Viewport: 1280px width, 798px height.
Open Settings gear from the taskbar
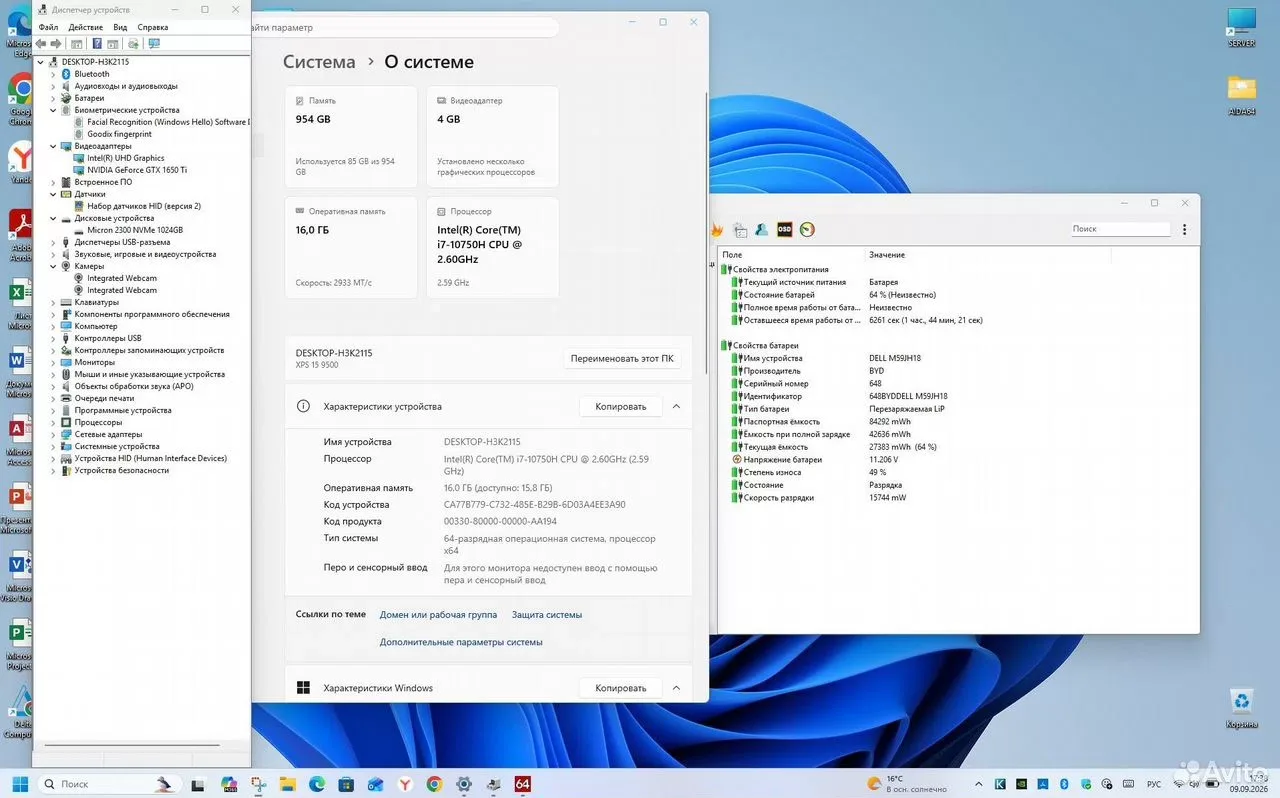click(x=464, y=784)
